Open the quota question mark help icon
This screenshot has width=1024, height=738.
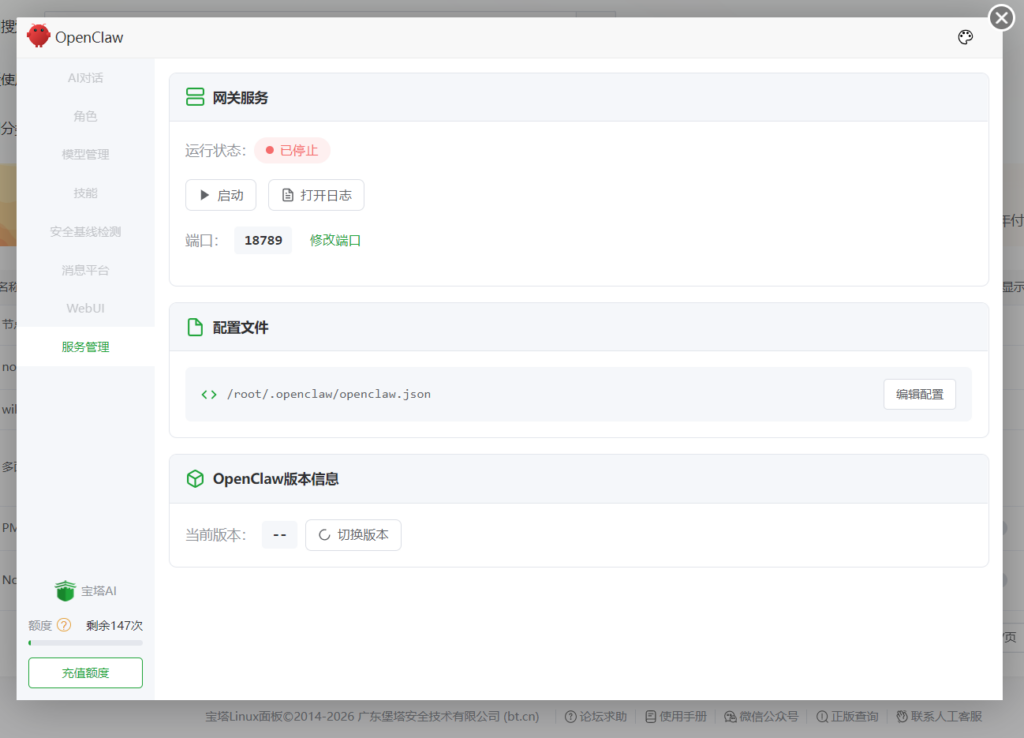click(x=62, y=624)
